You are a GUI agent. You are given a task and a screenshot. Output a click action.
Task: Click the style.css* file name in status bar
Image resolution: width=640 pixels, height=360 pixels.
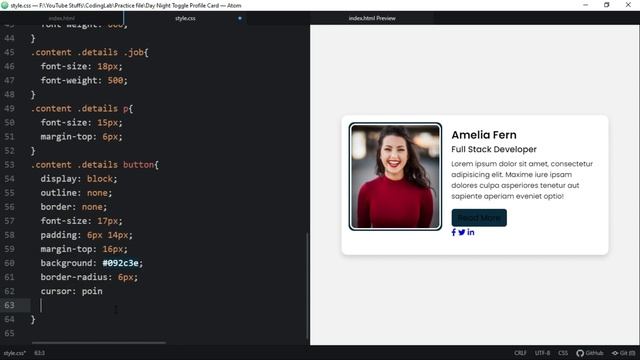14,353
